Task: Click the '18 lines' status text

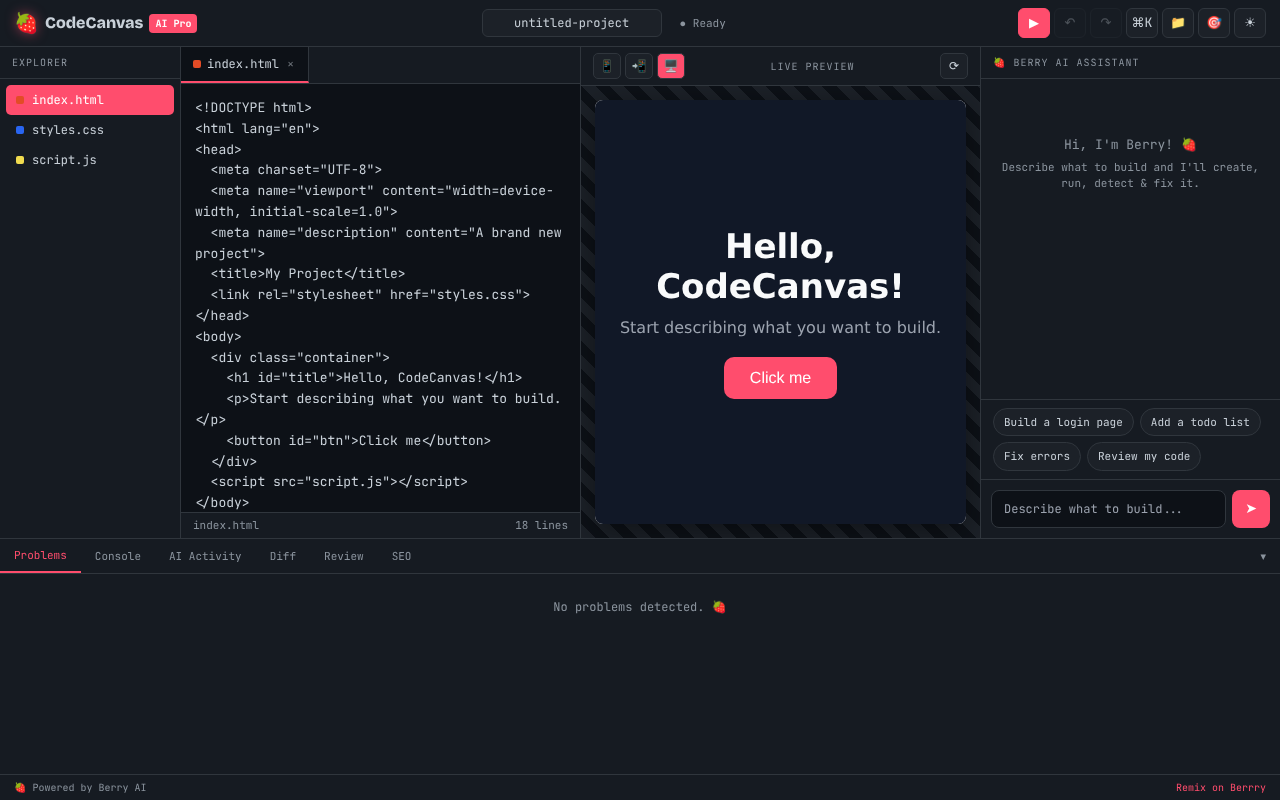Action: (x=541, y=526)
